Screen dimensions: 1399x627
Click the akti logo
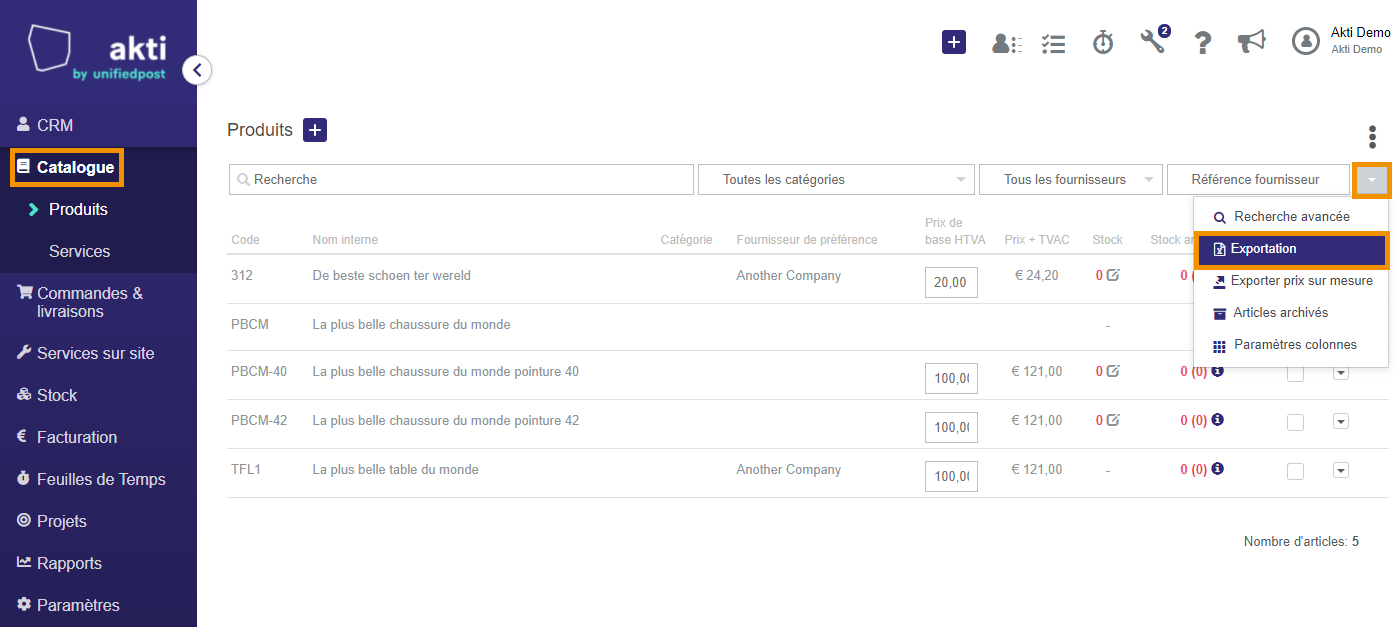[97, 54]
